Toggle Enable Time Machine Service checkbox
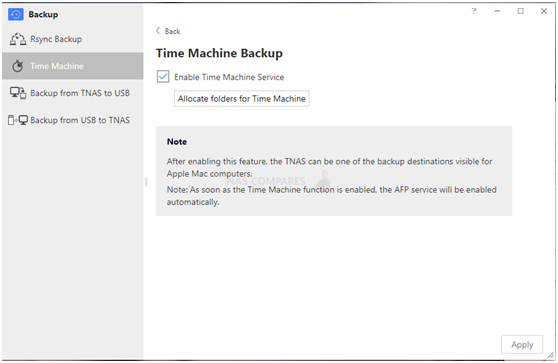The image size is (558, 363). pyautogui.click(x=163, y=77)
